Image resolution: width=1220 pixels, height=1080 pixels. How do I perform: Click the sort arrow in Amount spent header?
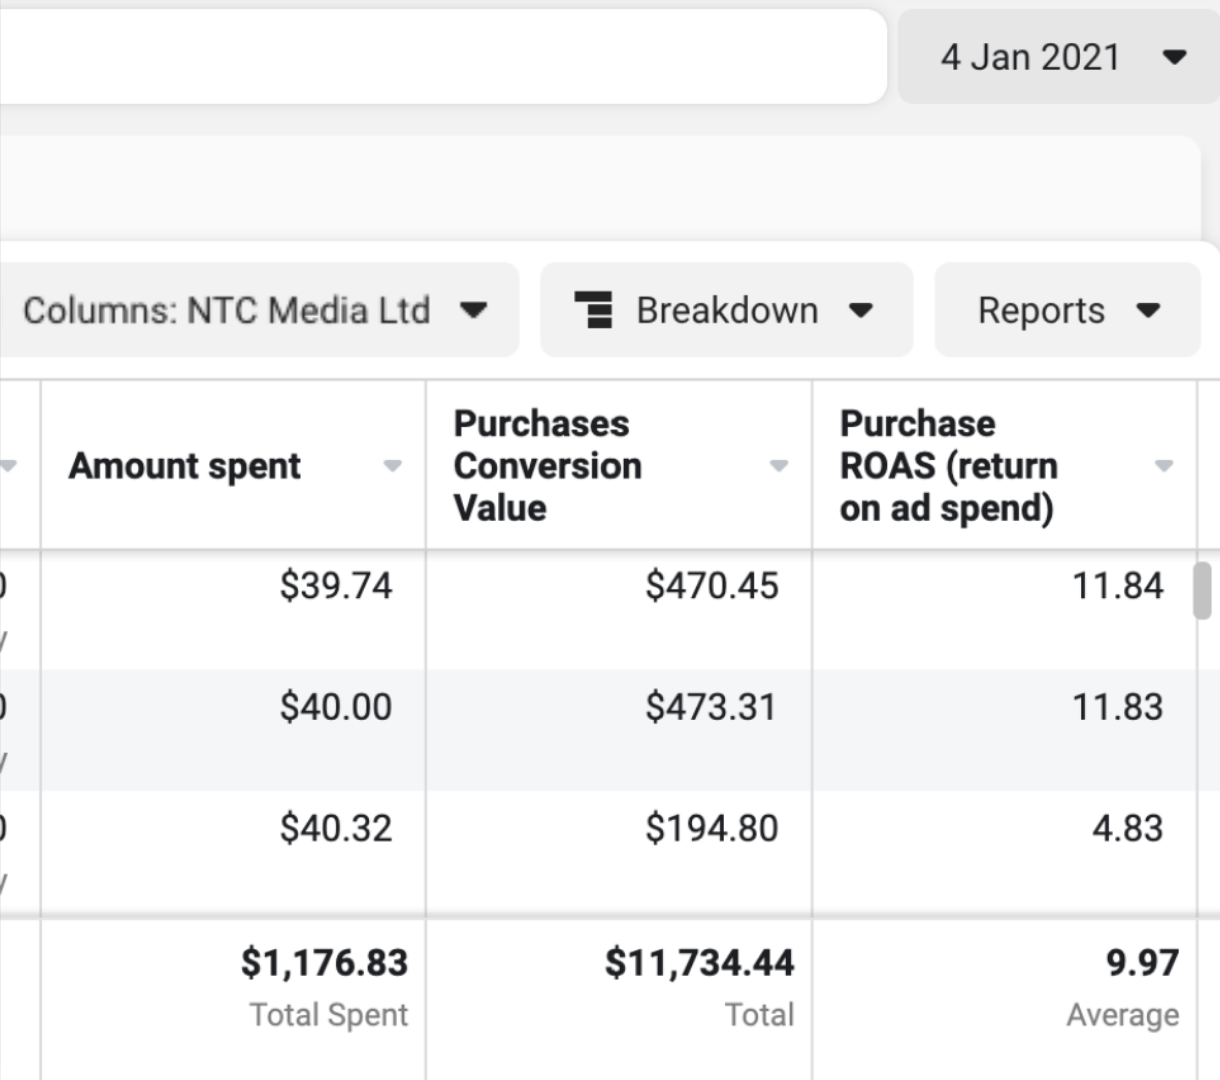pyautogui.click(x=393, y=466)
